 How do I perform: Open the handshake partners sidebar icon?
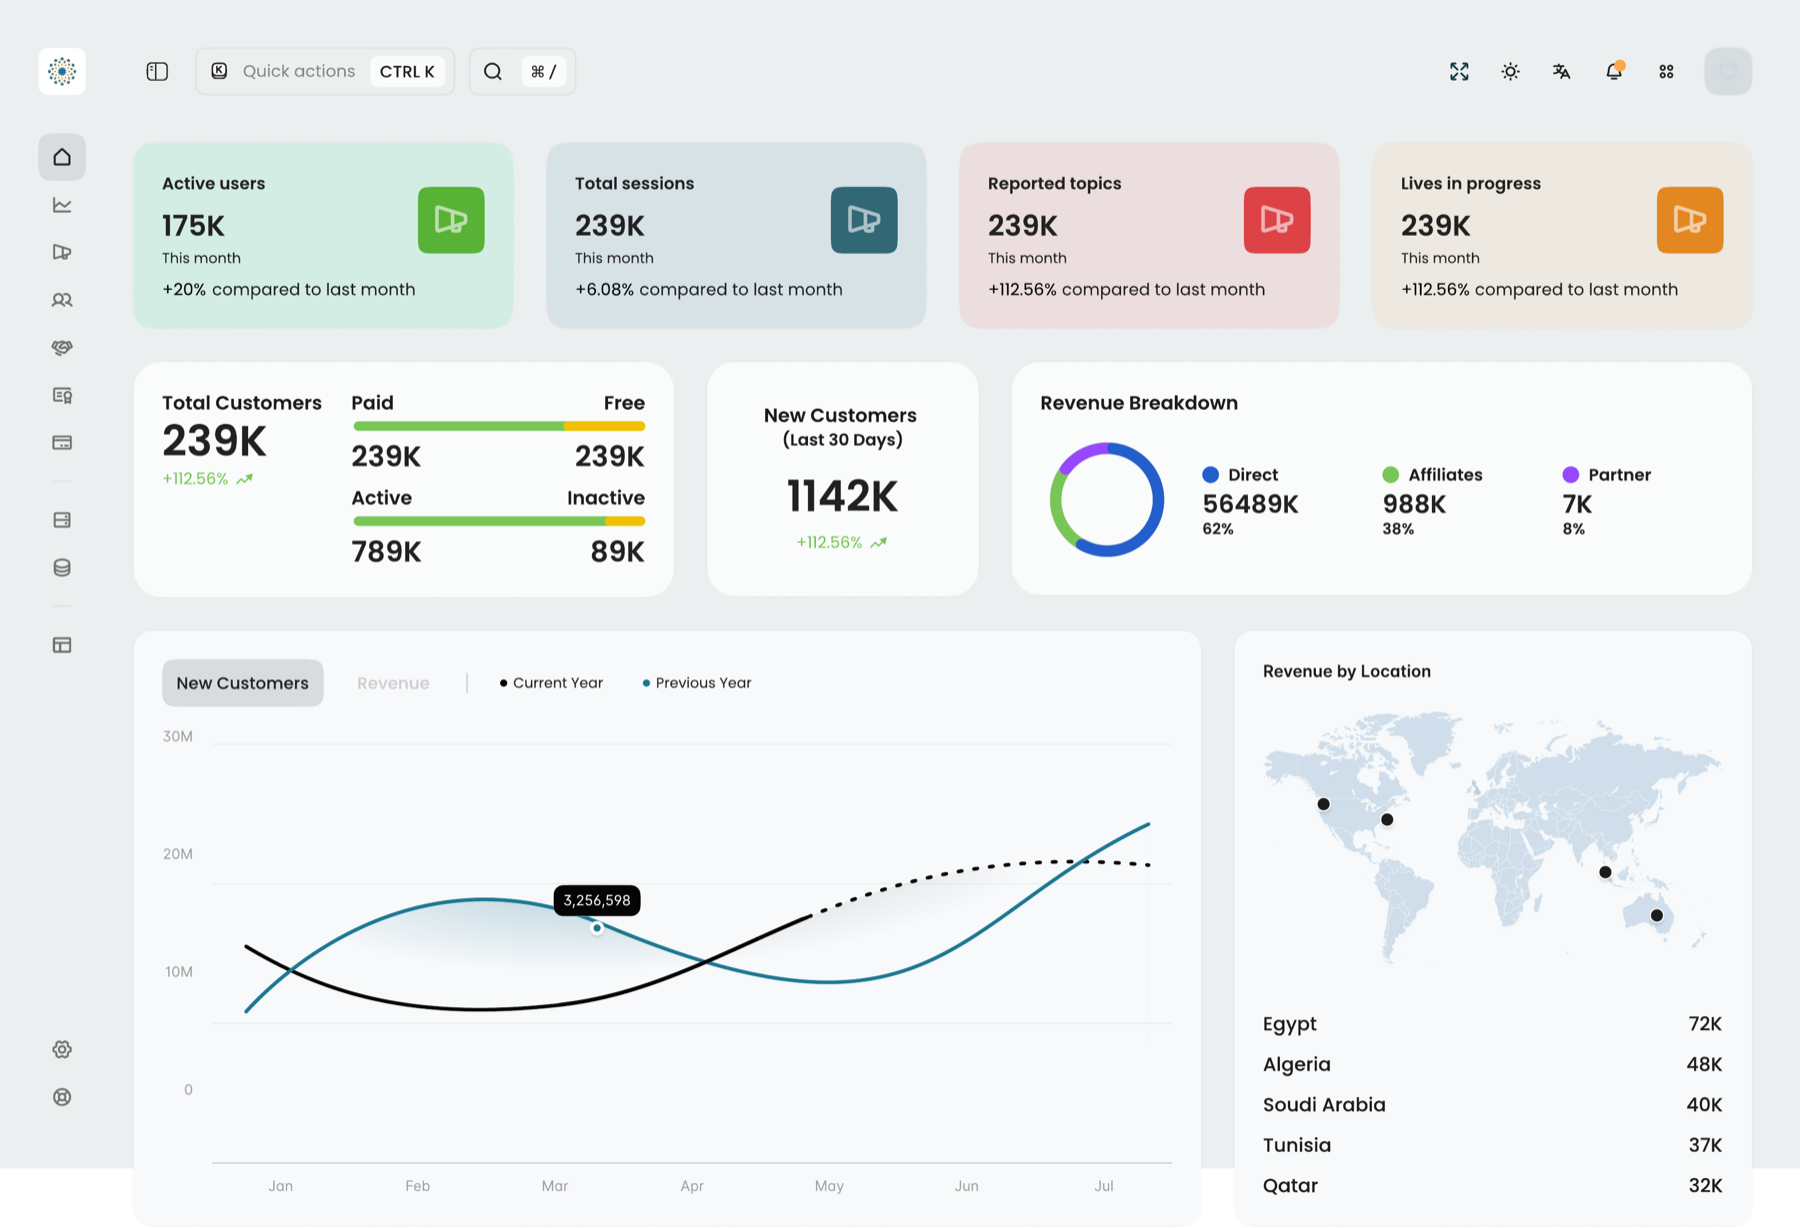(x=62, y=348)
